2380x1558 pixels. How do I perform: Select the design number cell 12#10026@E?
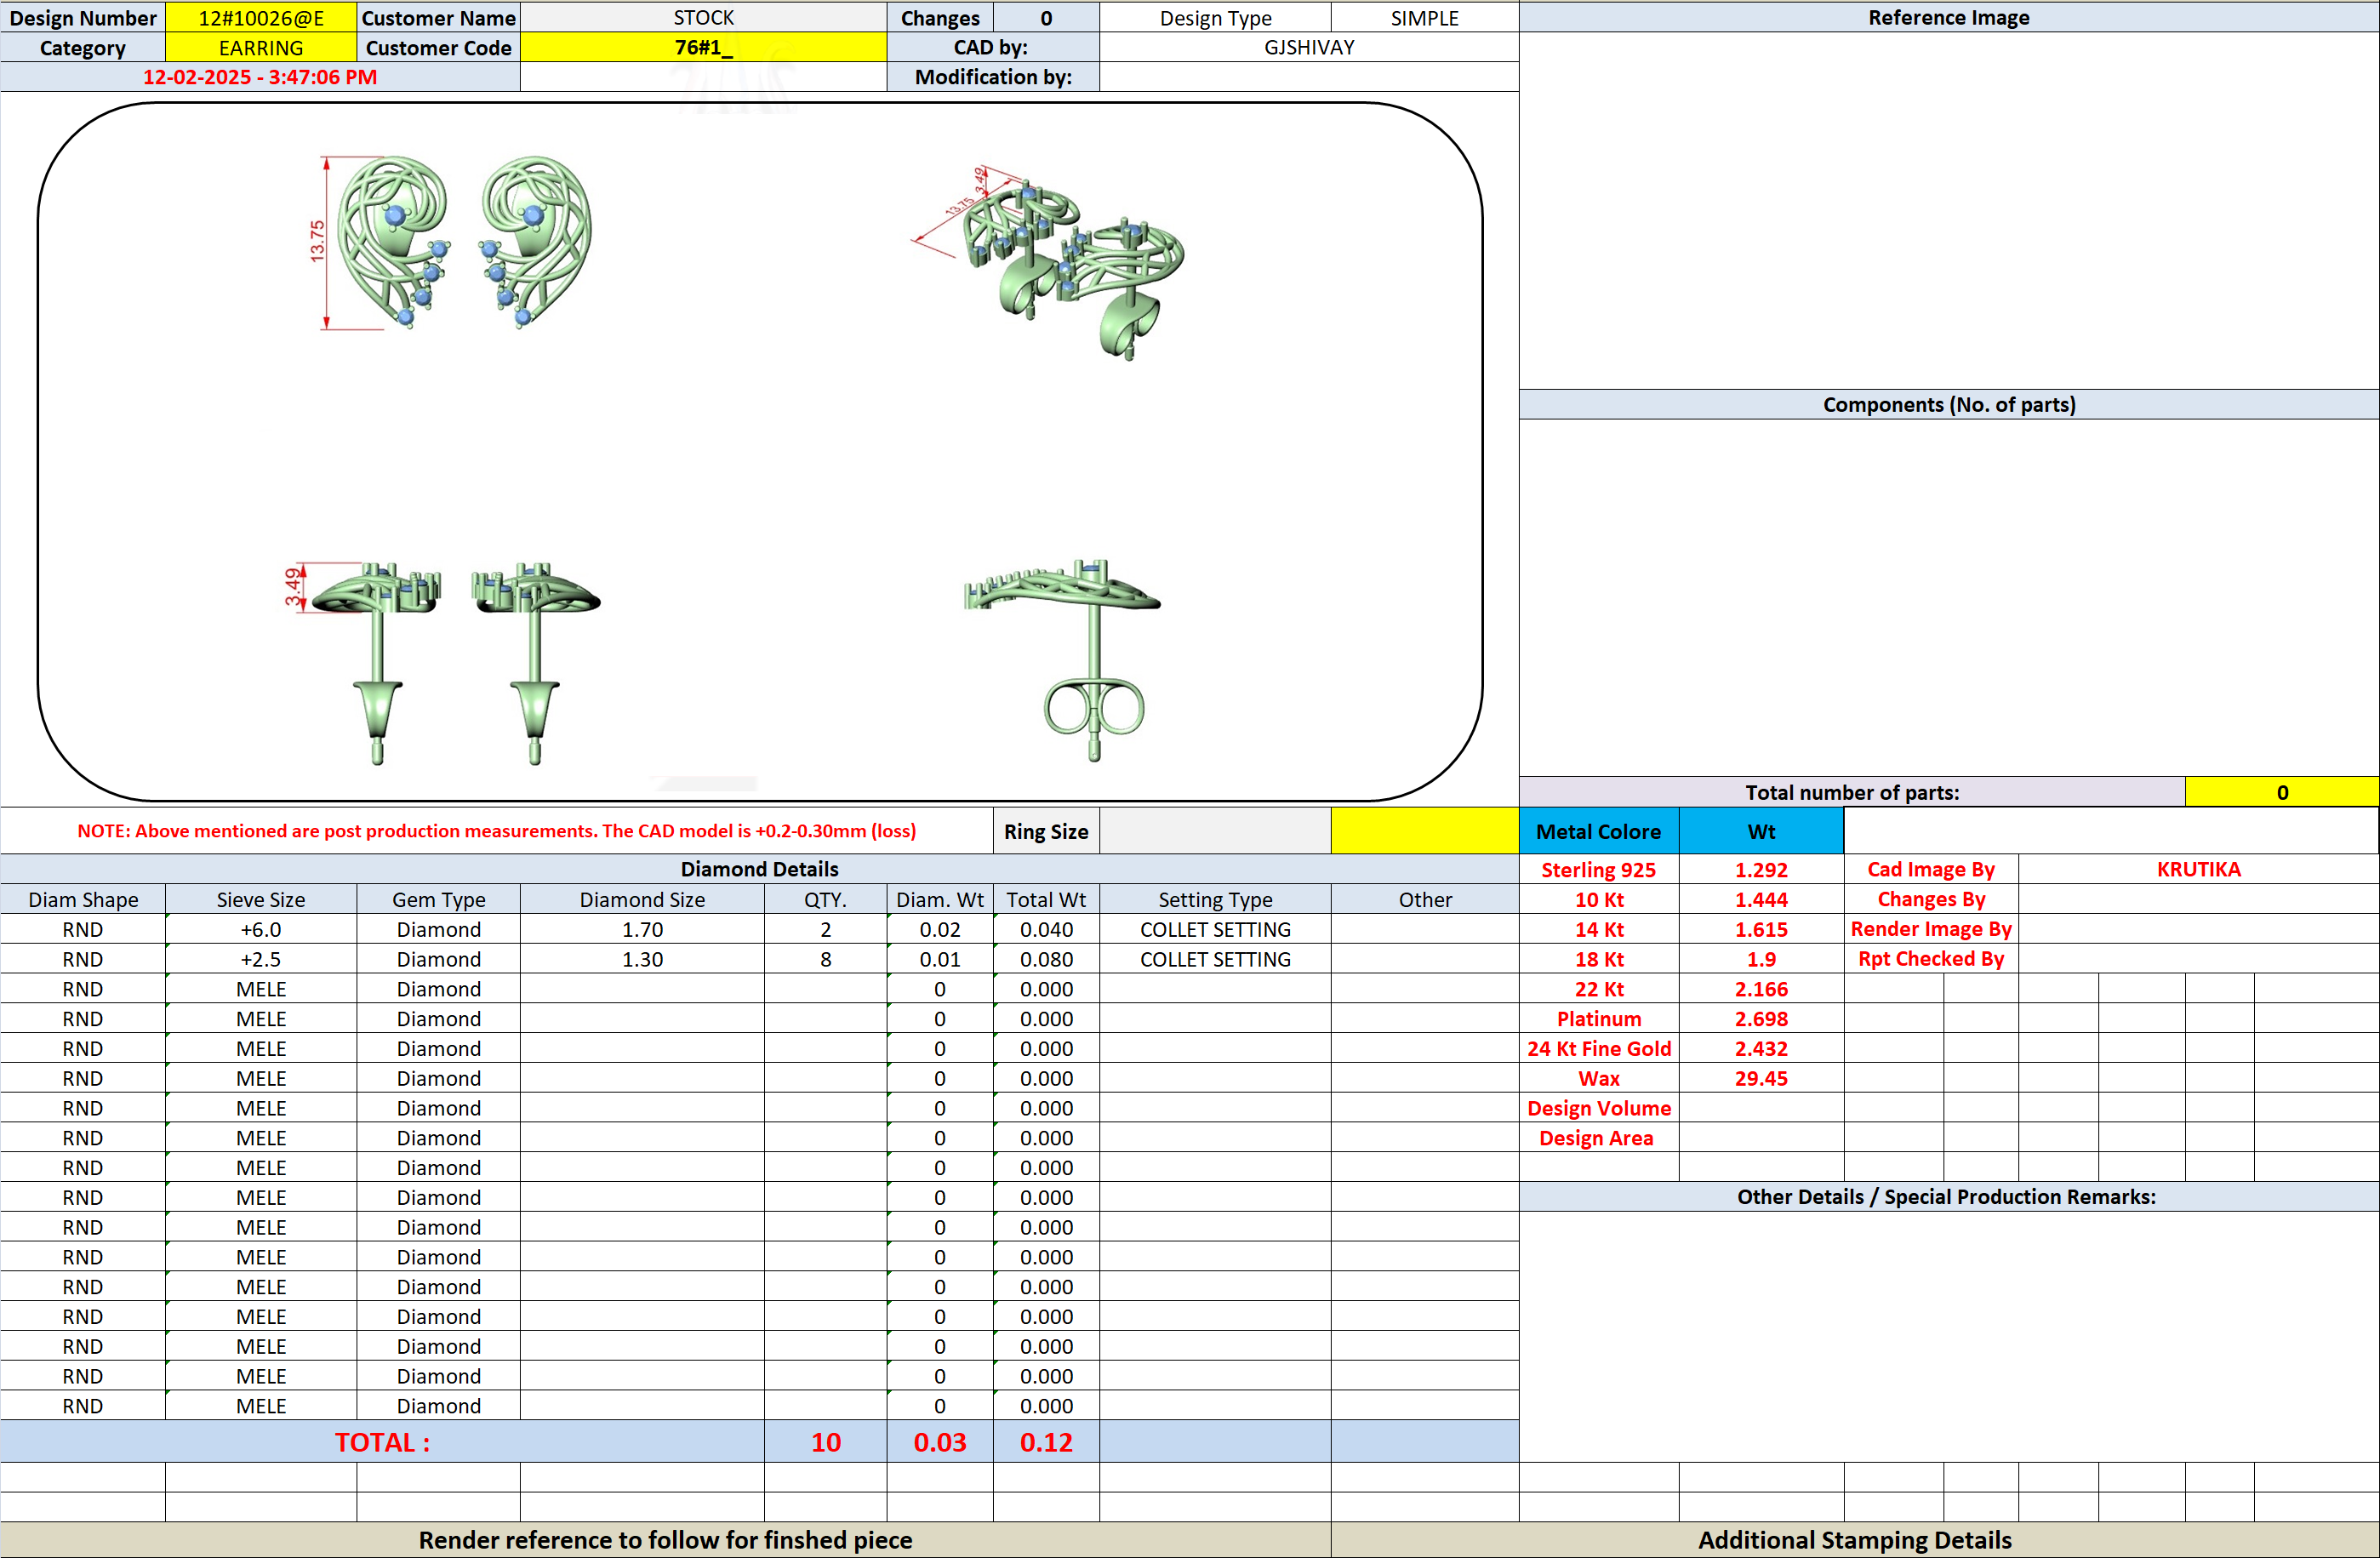[x=260, y=18]
